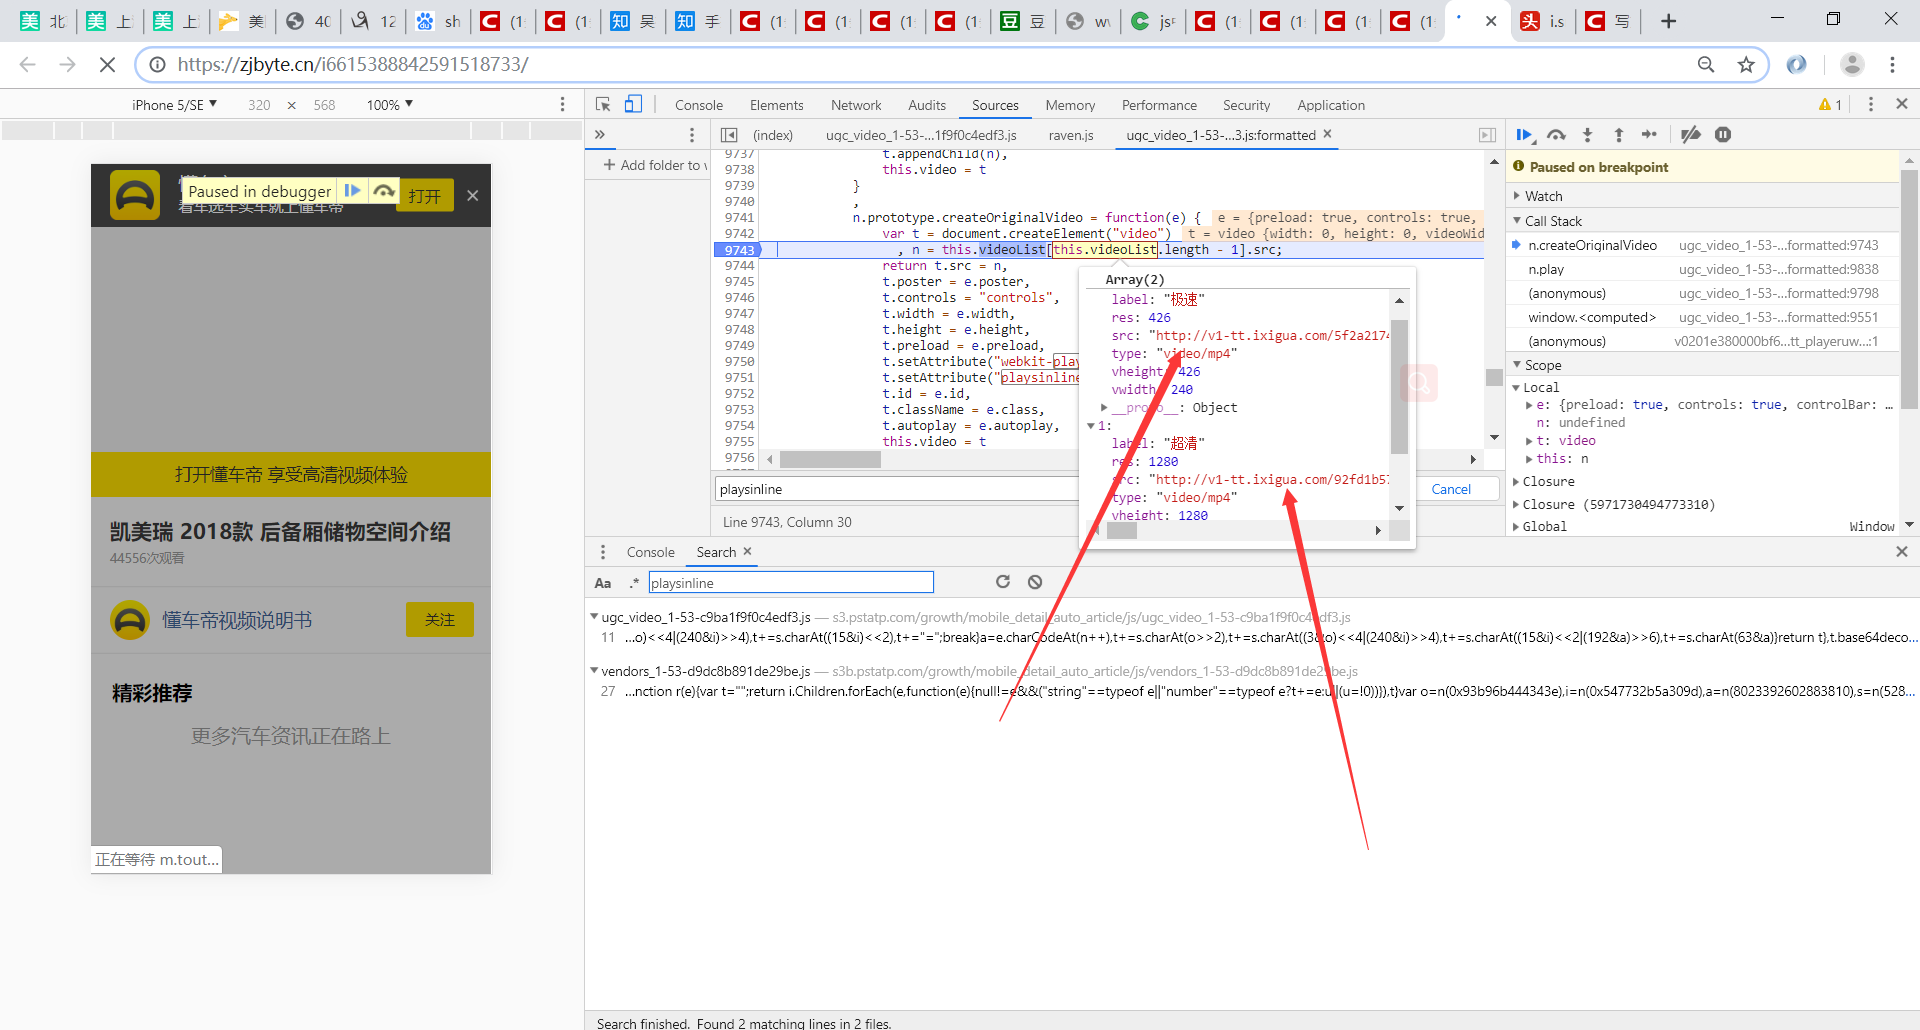This screenshot has width=1920, height=1030.
Task: Open the drawer more options menu
Action: pos(602,552)
